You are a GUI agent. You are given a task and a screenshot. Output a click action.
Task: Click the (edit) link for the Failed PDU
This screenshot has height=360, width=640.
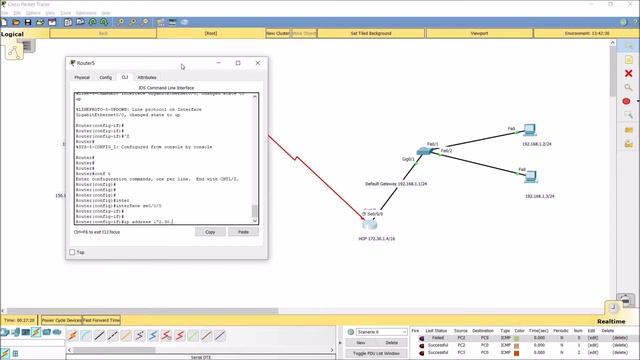[x=593, y=338]
